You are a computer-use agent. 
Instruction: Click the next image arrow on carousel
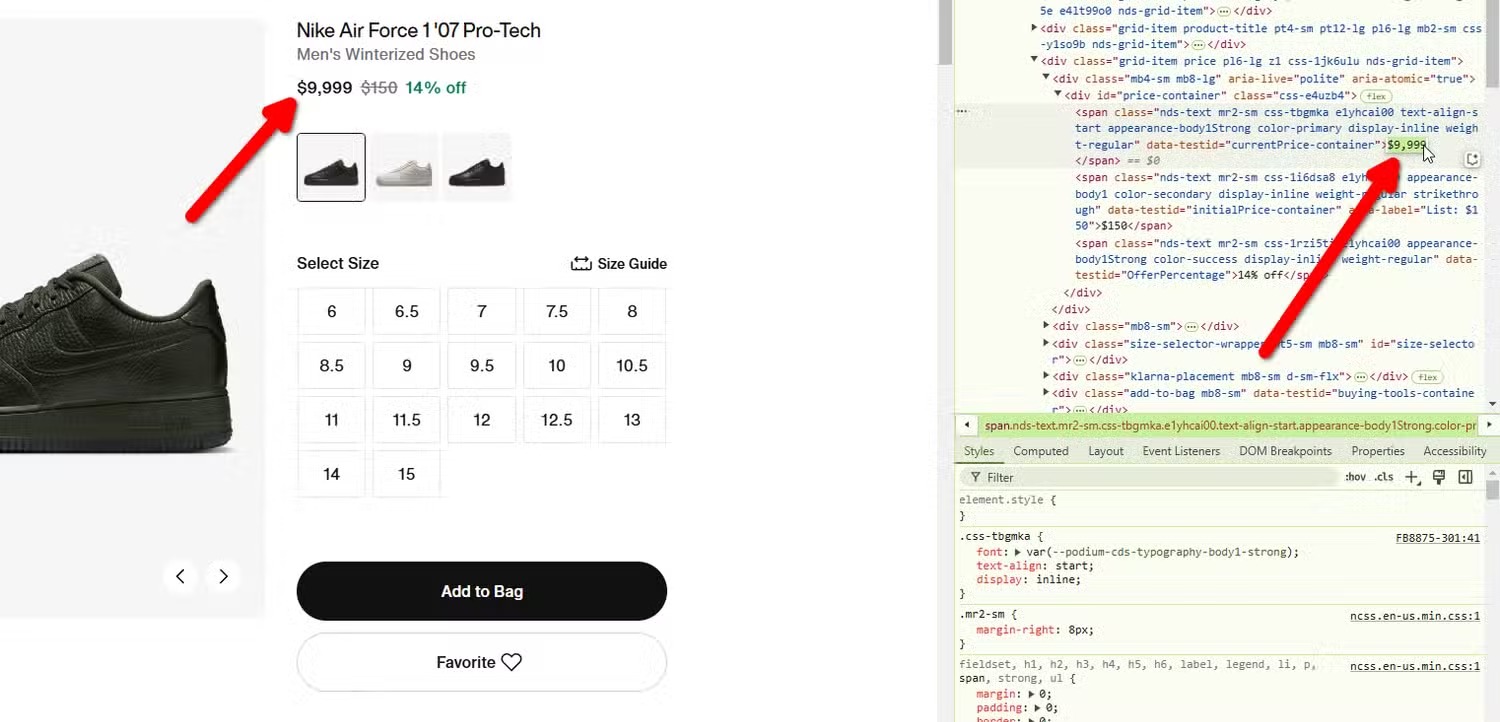(x=223, y=576)
